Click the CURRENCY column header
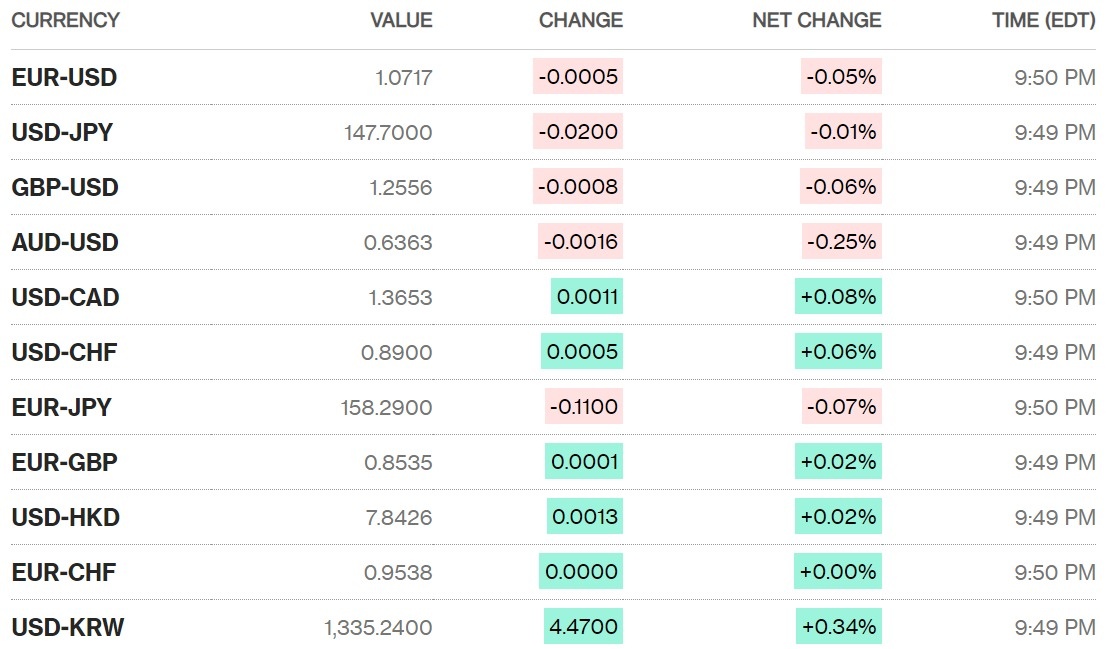This screenshot has width=1109, height=649. pyautogui.click(x=65, y=20)
